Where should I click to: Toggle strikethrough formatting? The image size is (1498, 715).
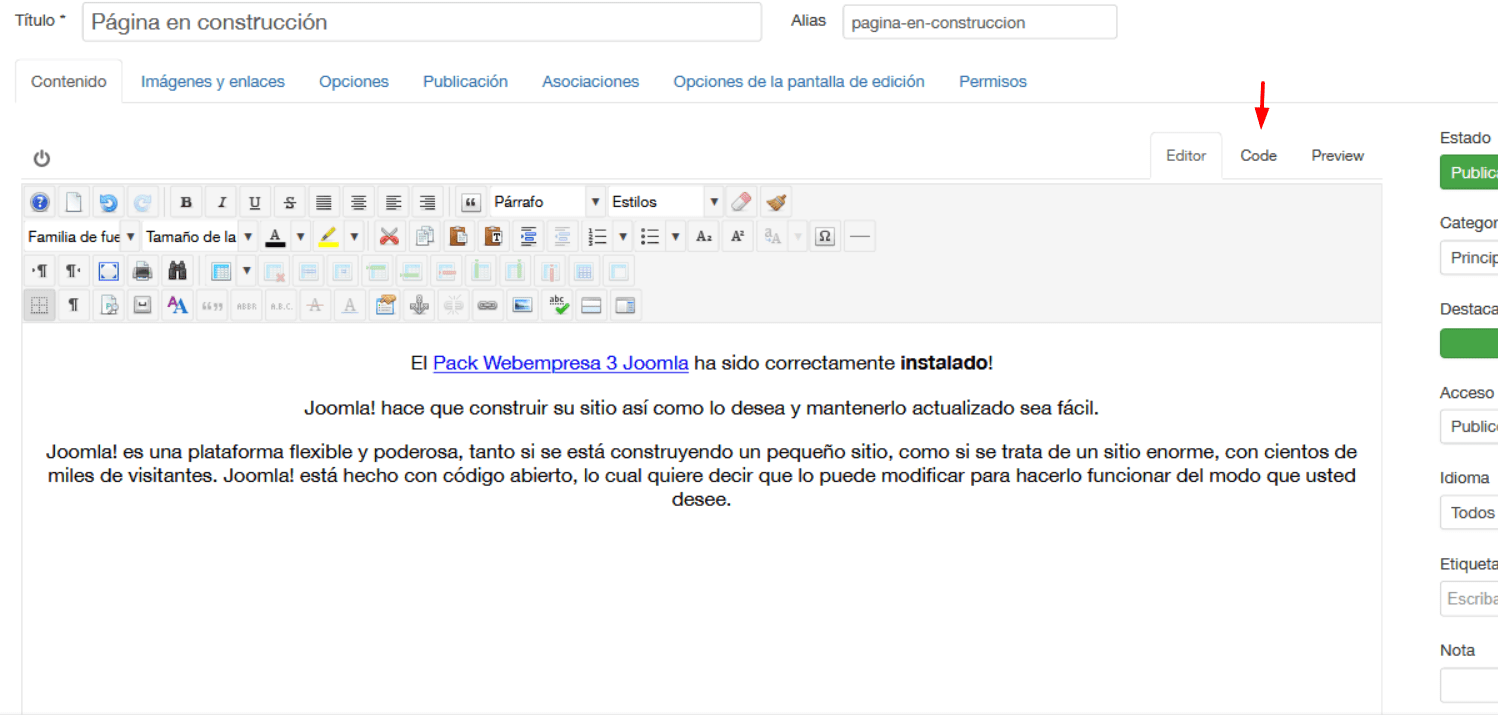tap(290, 202)
